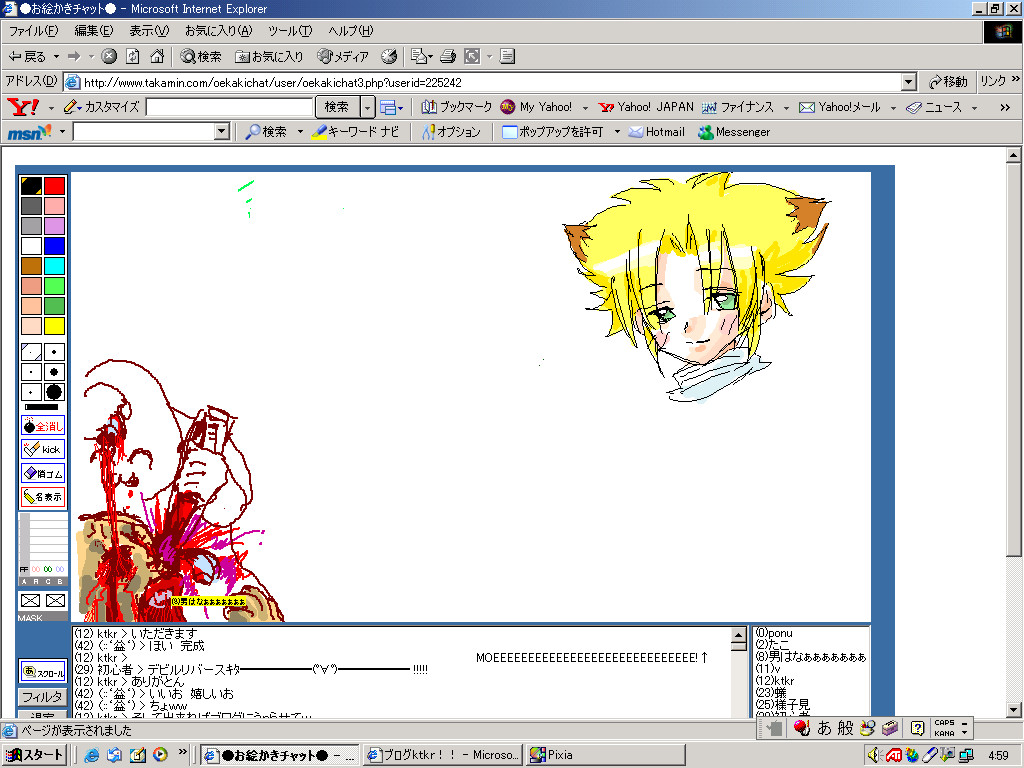The height and width of the screenshot is (768, 1024).
Task: Open the msn search combo box dropdown
Action: tap(222, 132)
